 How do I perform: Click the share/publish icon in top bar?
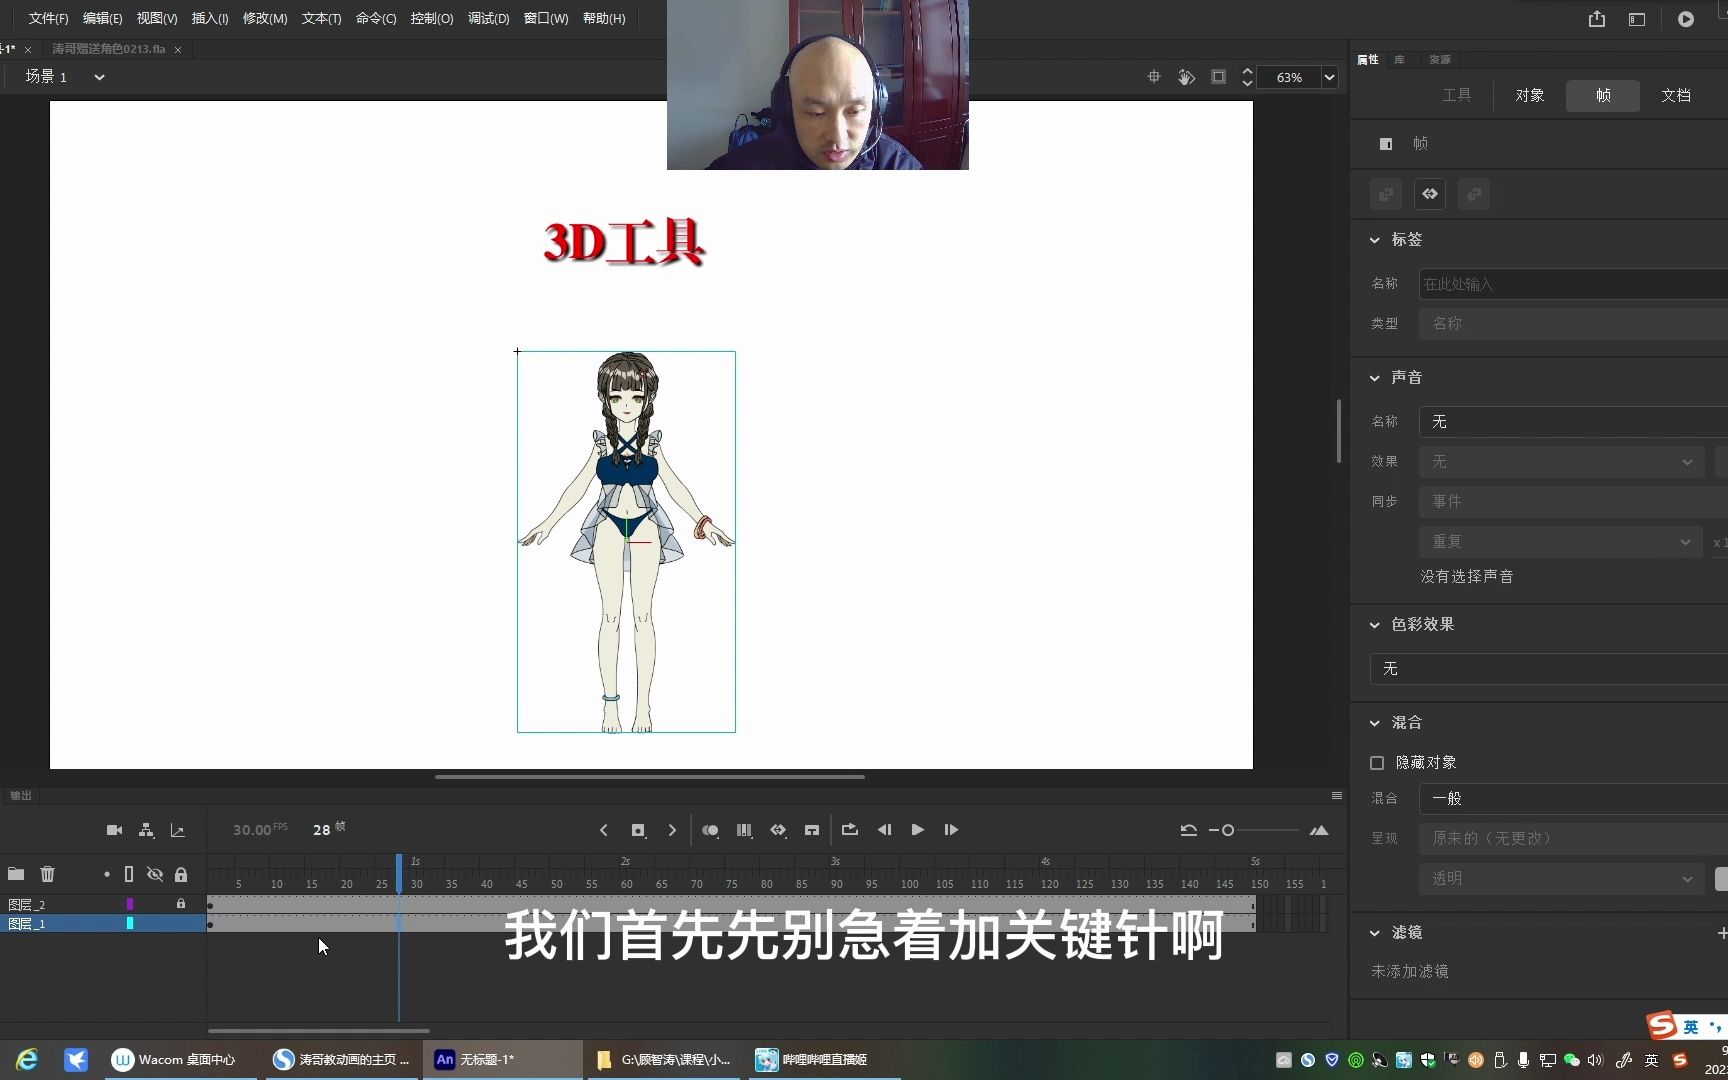tap(1597, 19)
